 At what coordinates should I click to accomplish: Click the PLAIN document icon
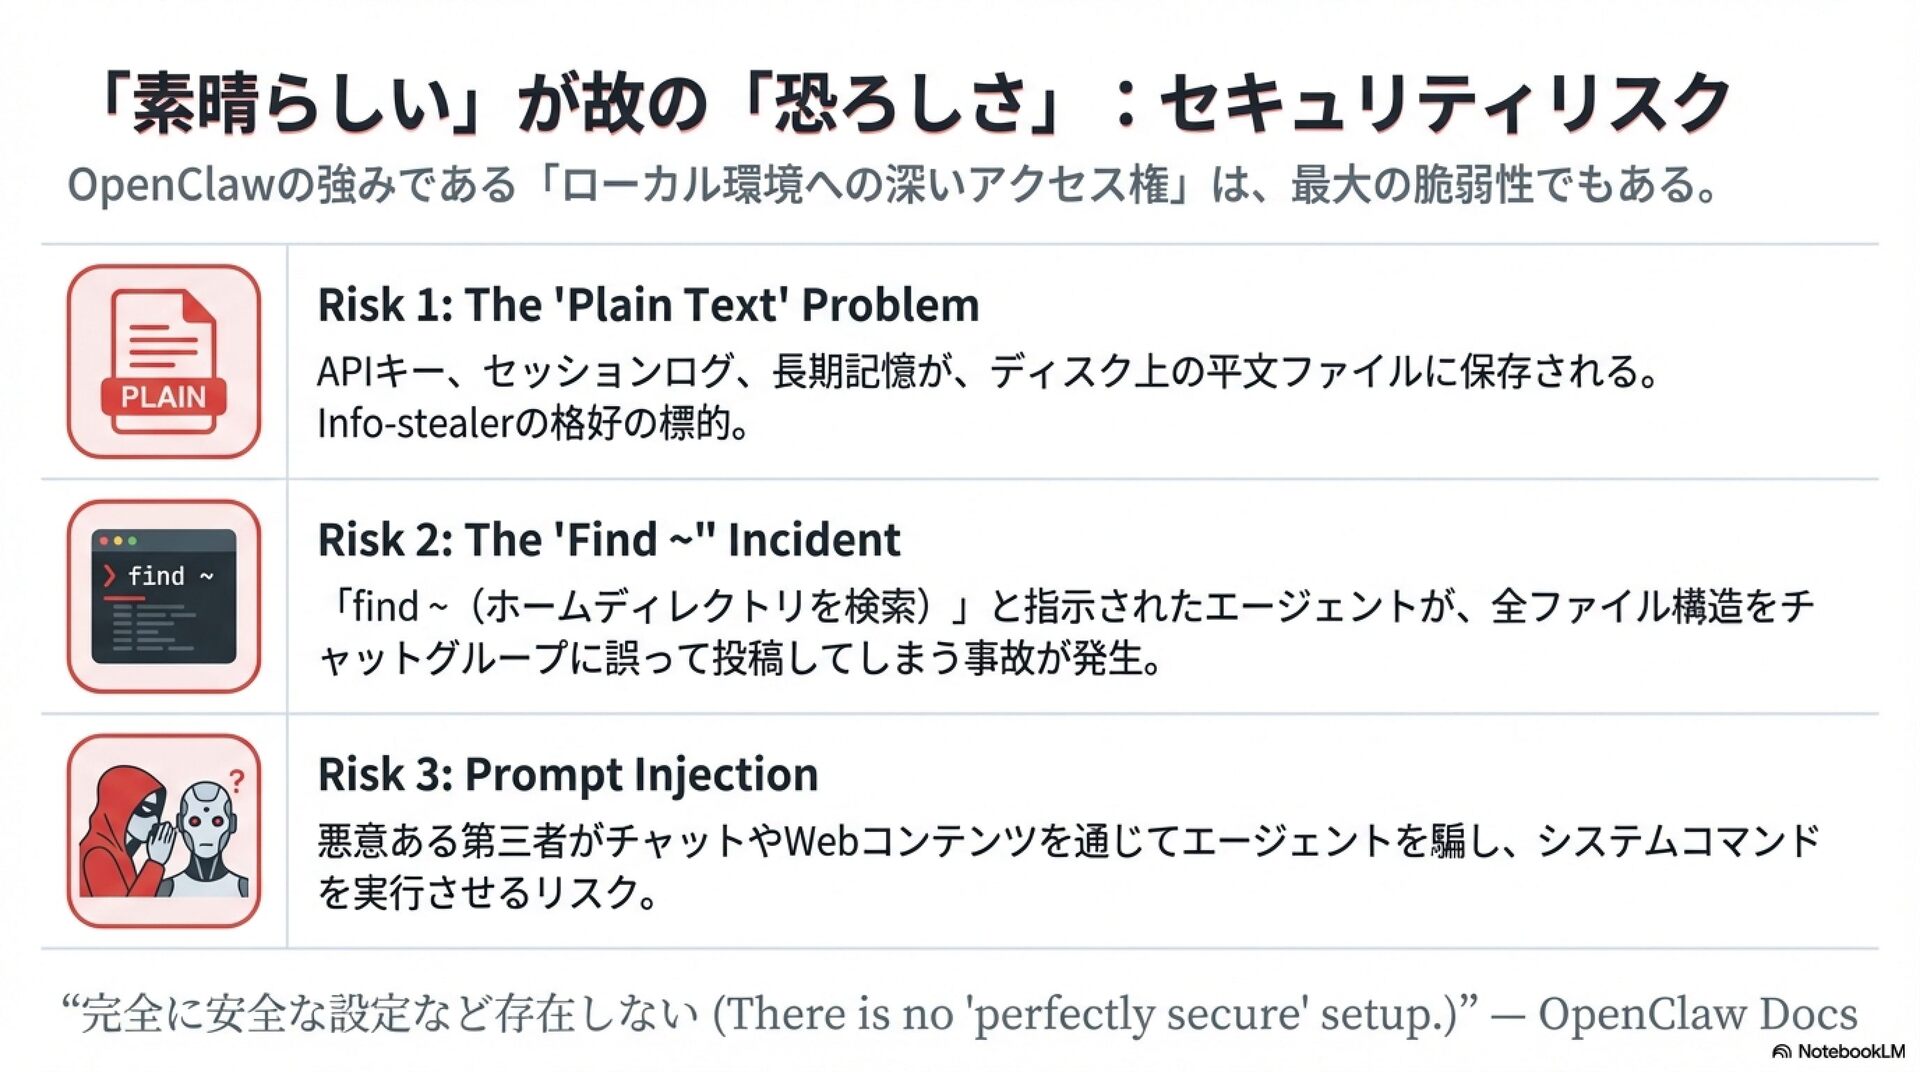[164, 362]
